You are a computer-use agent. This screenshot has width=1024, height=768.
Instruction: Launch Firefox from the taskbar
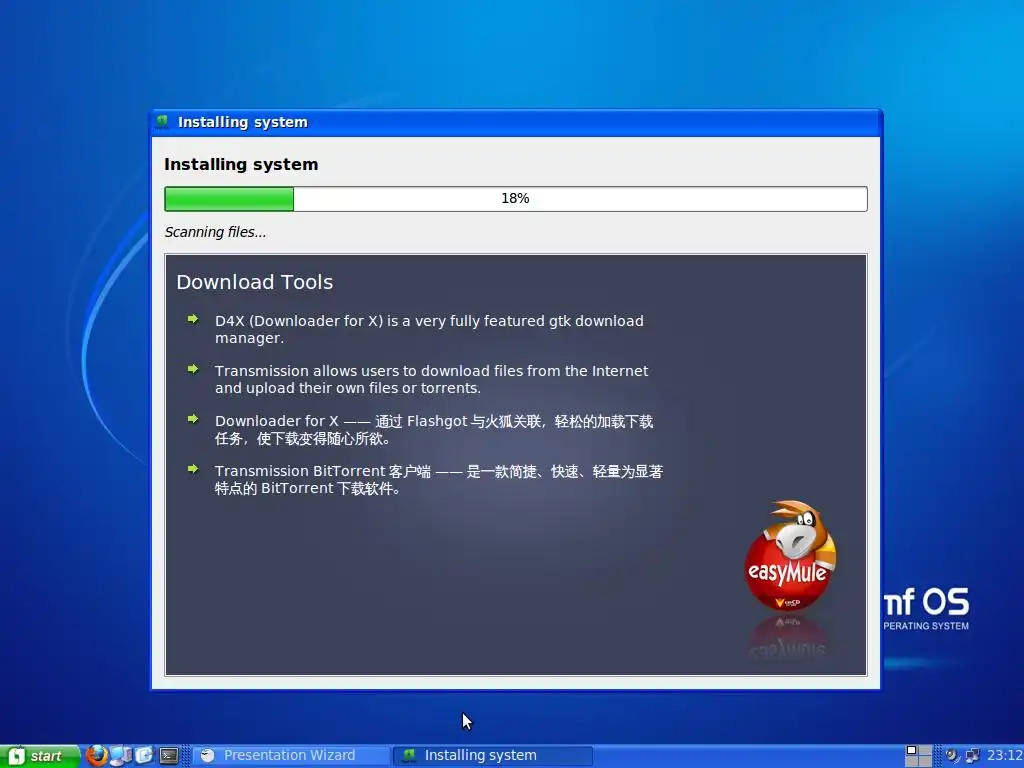coord(97,755)
